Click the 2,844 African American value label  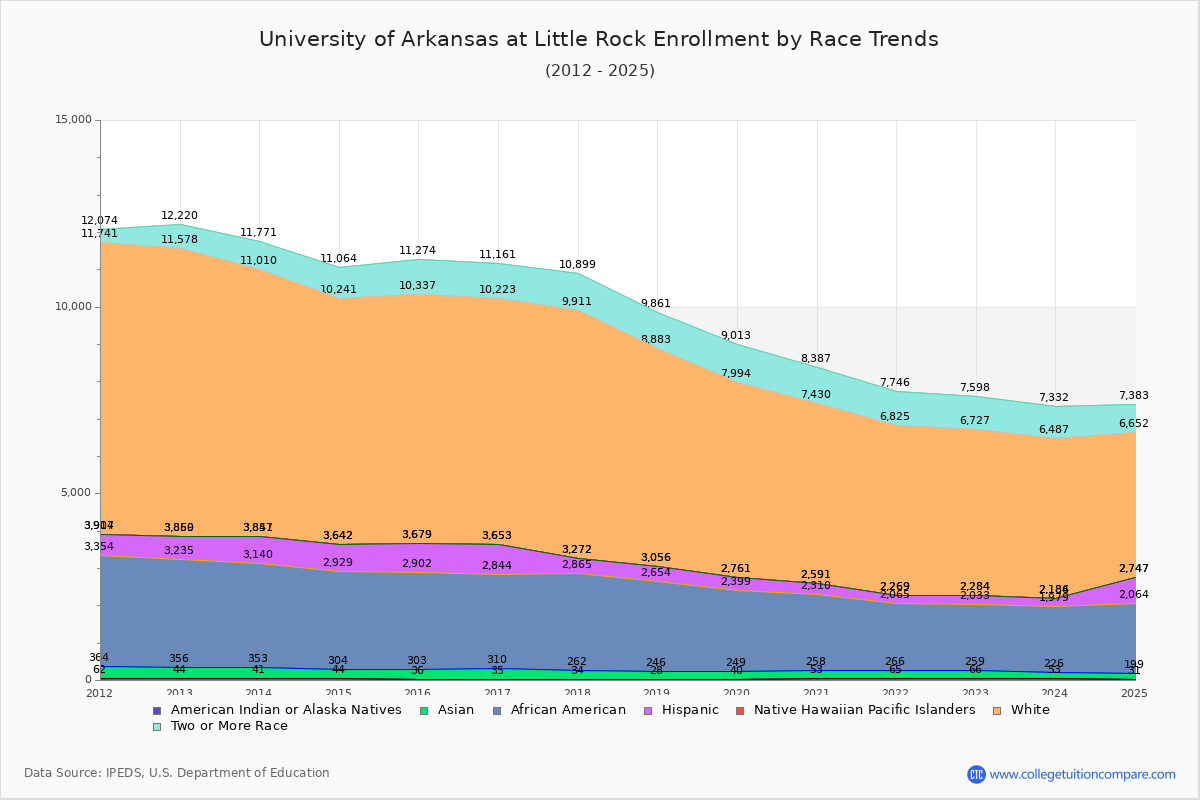(x=498, y=566)
